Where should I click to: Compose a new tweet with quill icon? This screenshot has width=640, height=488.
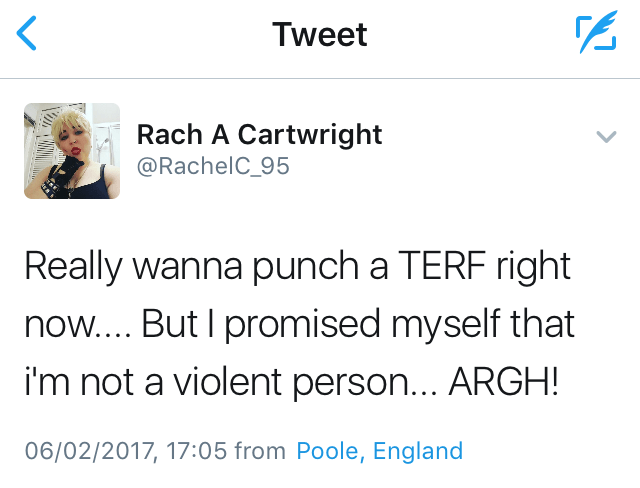pos(596,35)
